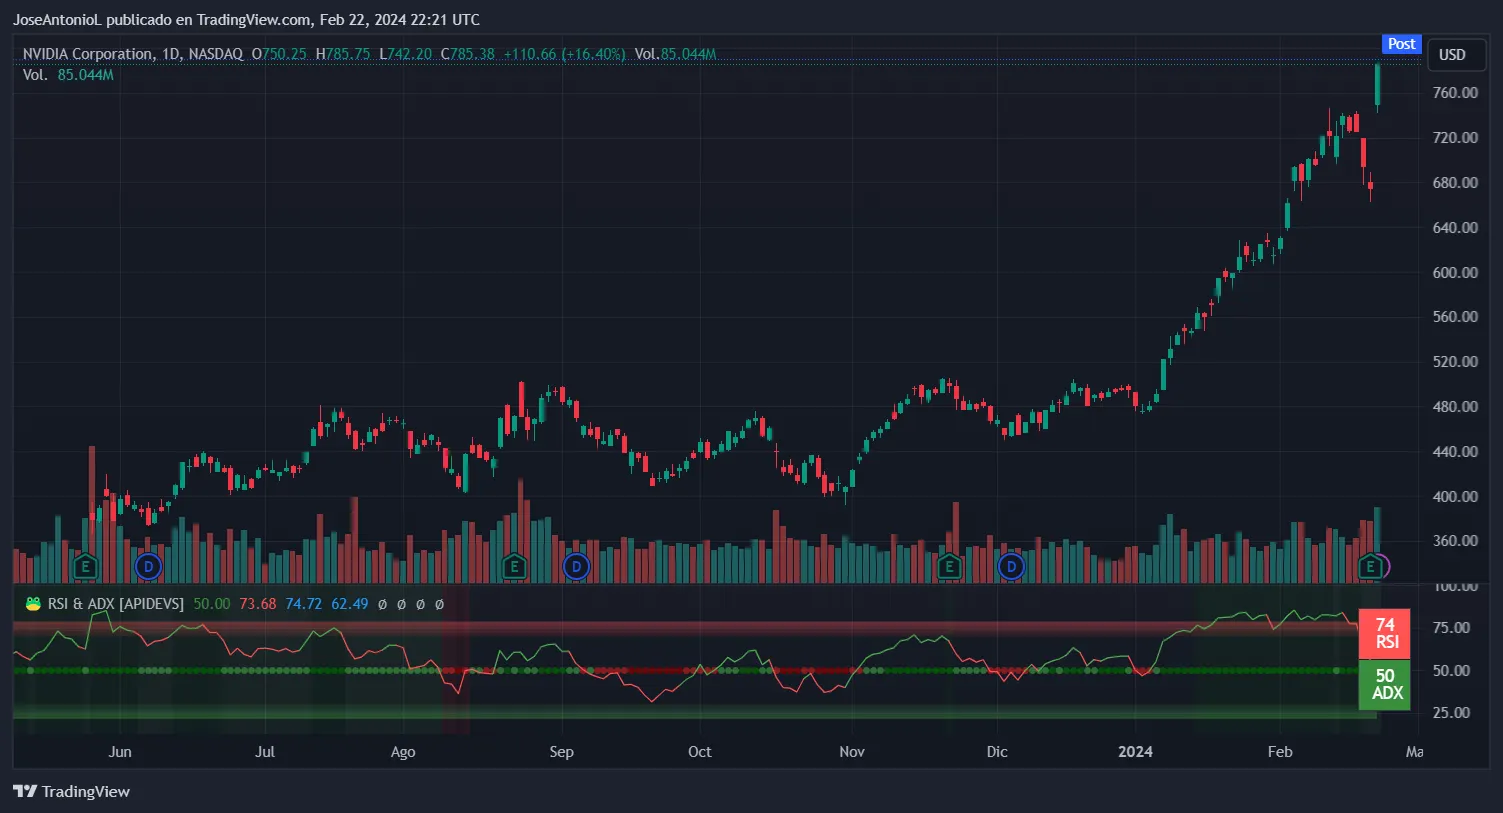Click the red 74 RSI value label

[x=1385, y=633]
